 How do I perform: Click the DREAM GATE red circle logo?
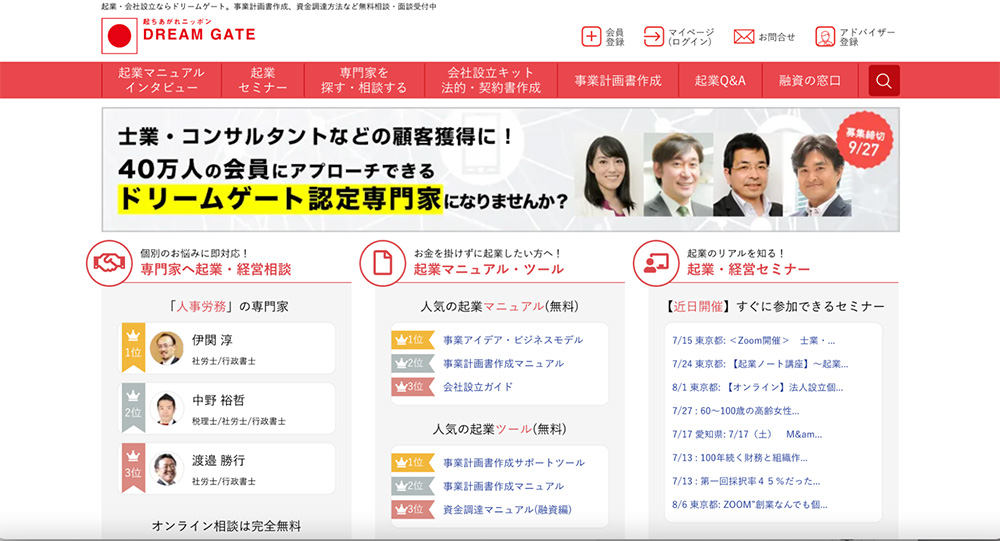[119, 36]
